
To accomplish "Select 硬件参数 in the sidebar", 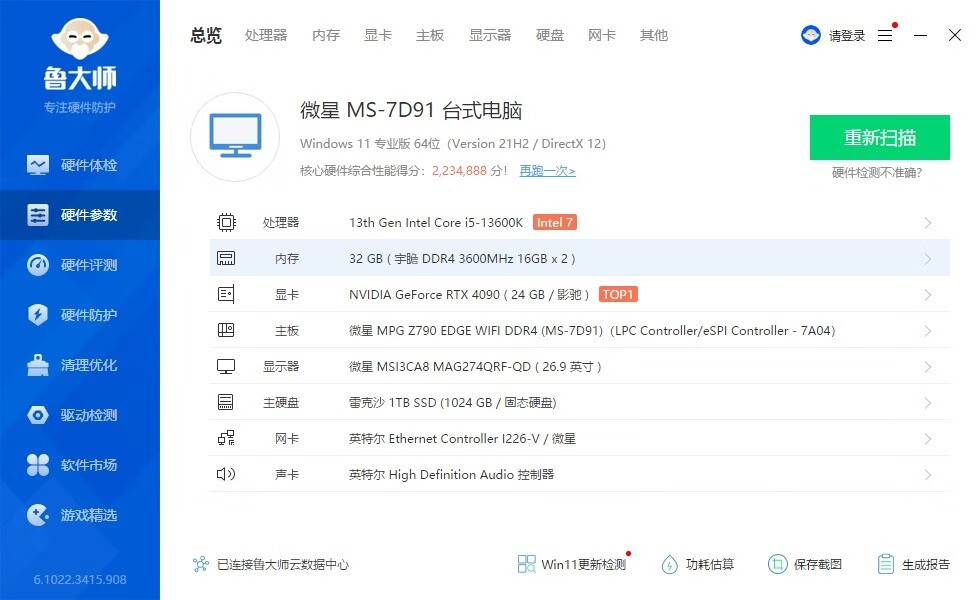I will pyautogui.click(x=80, y=215).
